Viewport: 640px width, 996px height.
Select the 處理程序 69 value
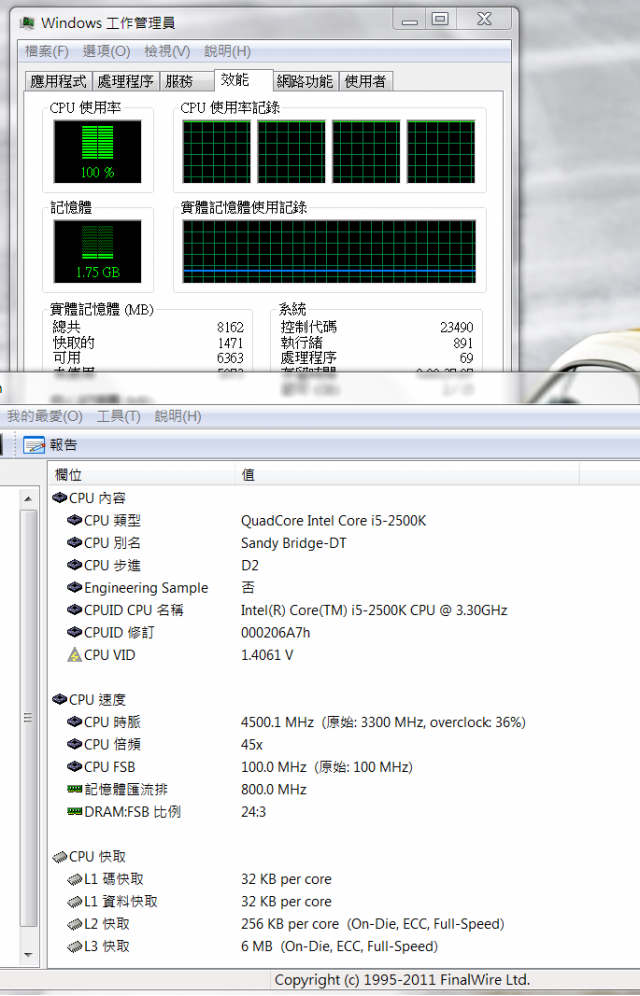click(x=467, y=358)
